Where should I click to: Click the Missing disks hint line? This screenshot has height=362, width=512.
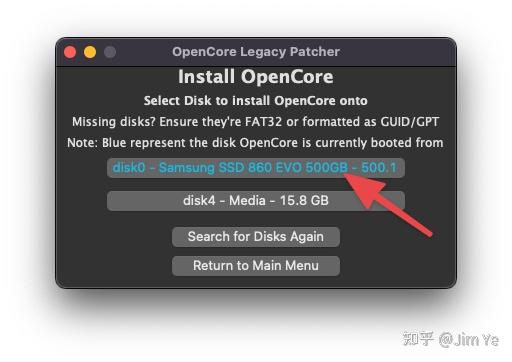[256, 122]
